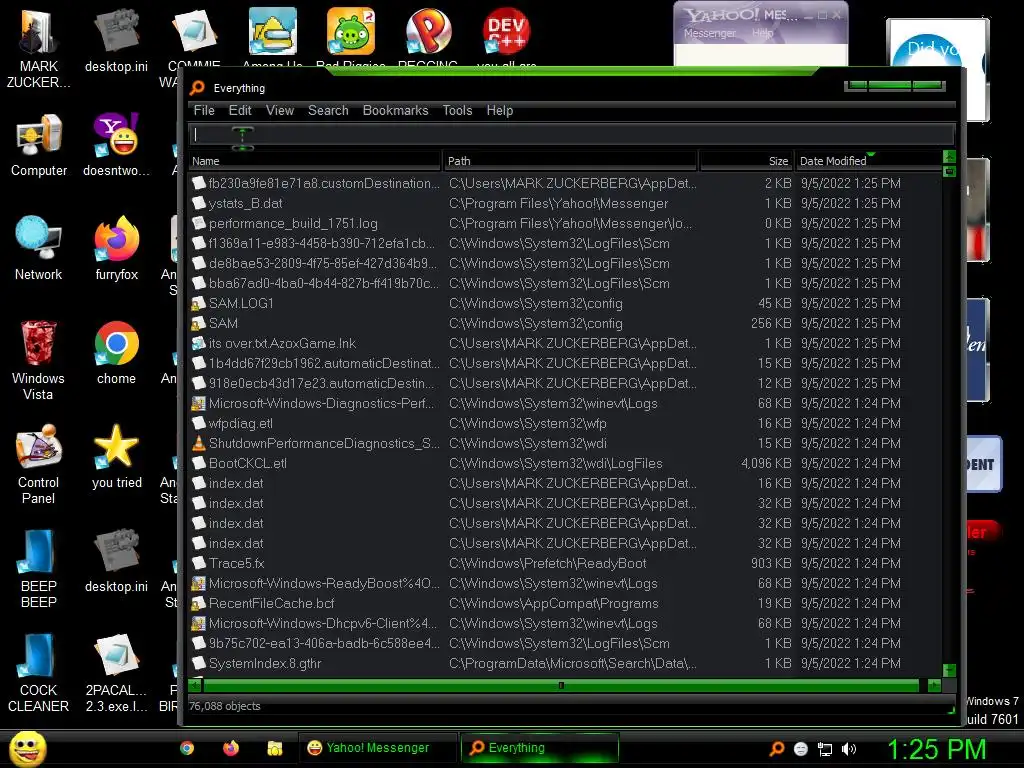Image resolution: width=1024 pixels, height=768 pixels.
Task: Select Microsoft-Windows-ReadyBoost log file icon
Action: (x=199, y=583)
